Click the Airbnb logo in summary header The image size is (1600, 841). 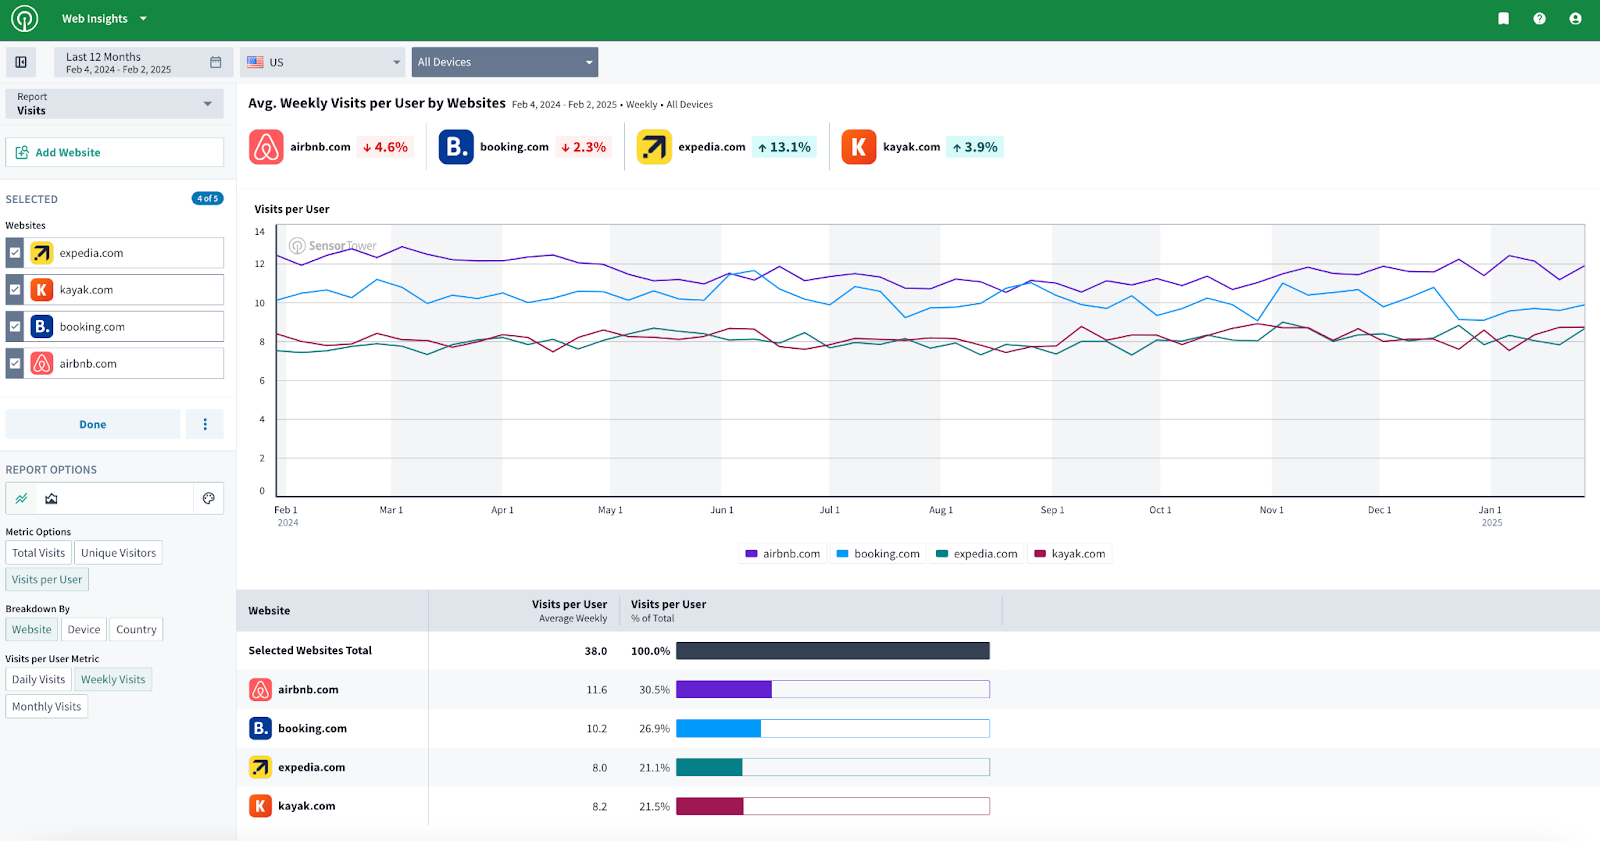pos(266,147)
